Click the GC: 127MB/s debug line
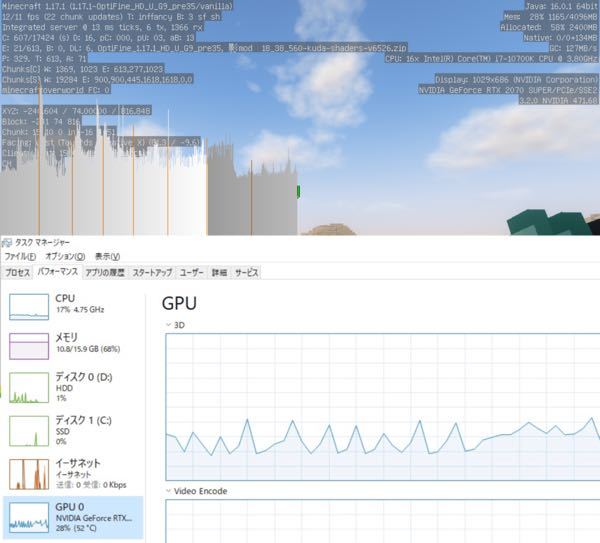600x543 pixels. tap(573, 48)
